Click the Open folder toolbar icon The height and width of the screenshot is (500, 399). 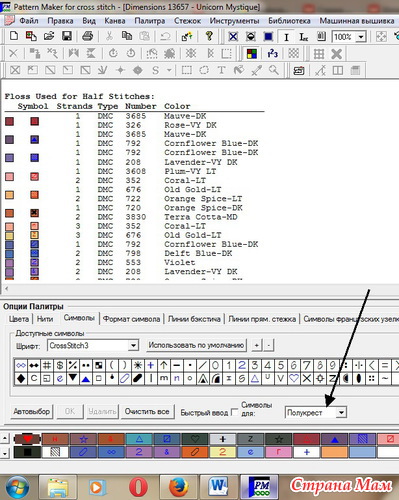[x=49, y=36]
